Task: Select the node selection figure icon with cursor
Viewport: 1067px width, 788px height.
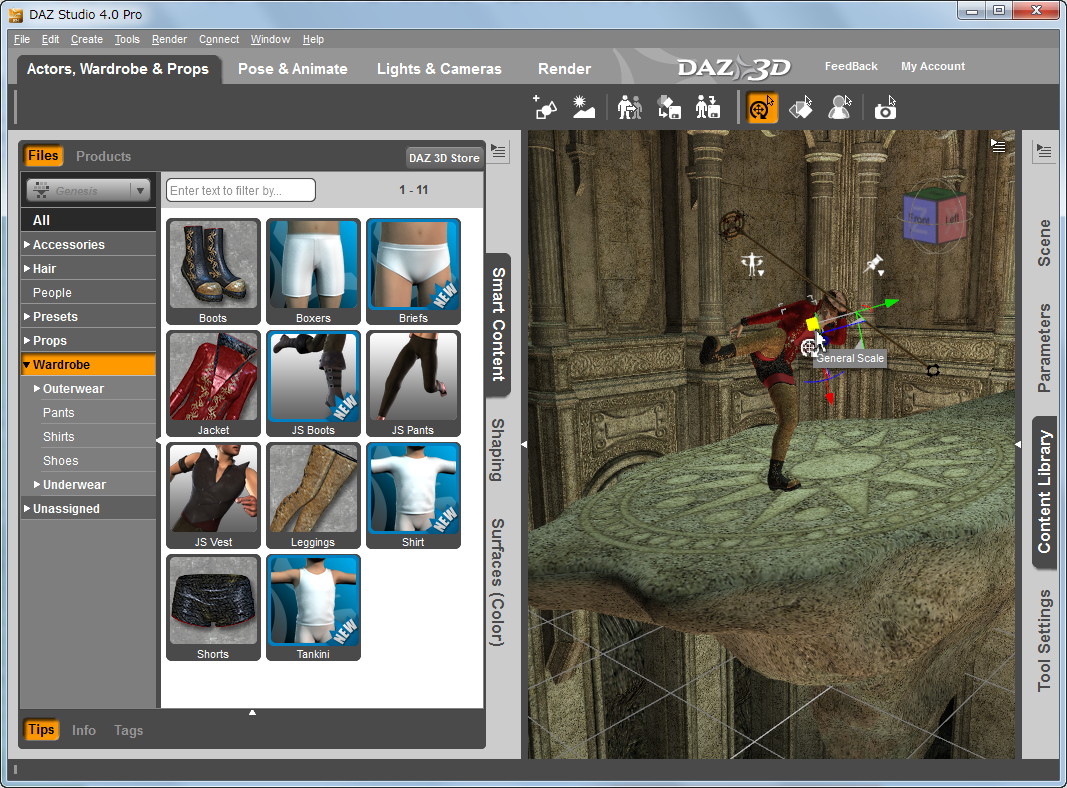Action: coord(840,106)
